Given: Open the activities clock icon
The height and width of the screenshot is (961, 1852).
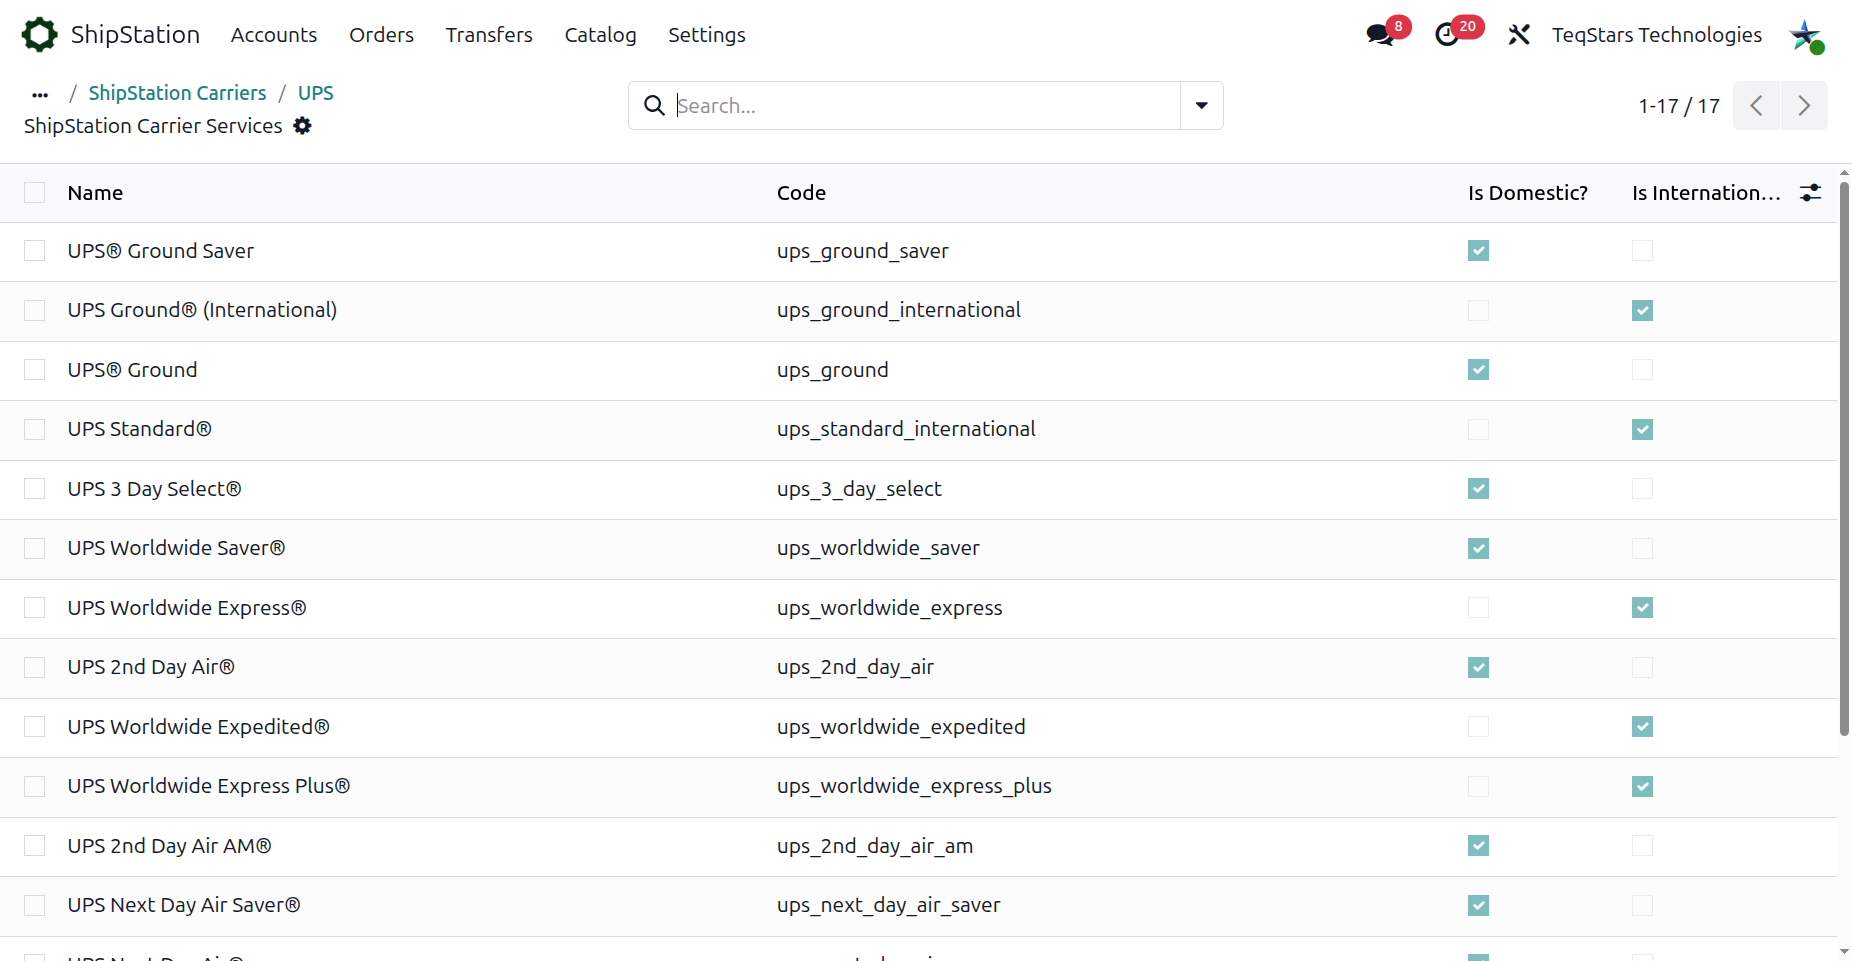Looking at the screenshot, I should click(x=1447, y=35).
